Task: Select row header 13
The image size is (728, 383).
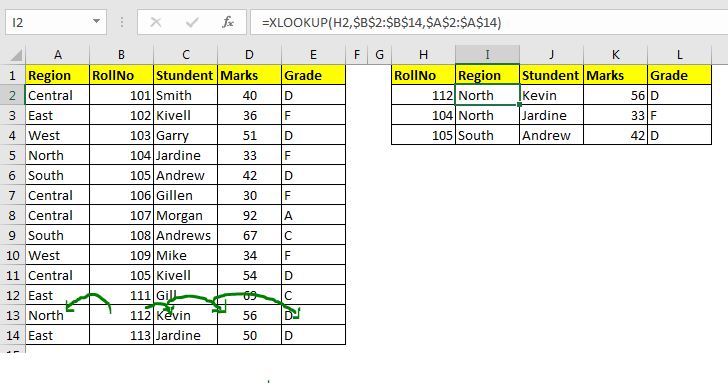Action: click(13, 315)
